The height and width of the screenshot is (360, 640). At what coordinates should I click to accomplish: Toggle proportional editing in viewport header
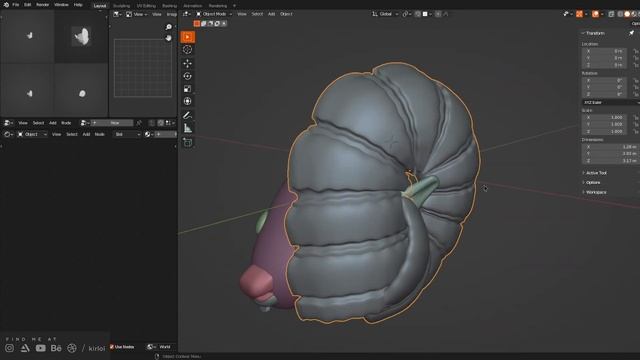click(x=438, y=14)
